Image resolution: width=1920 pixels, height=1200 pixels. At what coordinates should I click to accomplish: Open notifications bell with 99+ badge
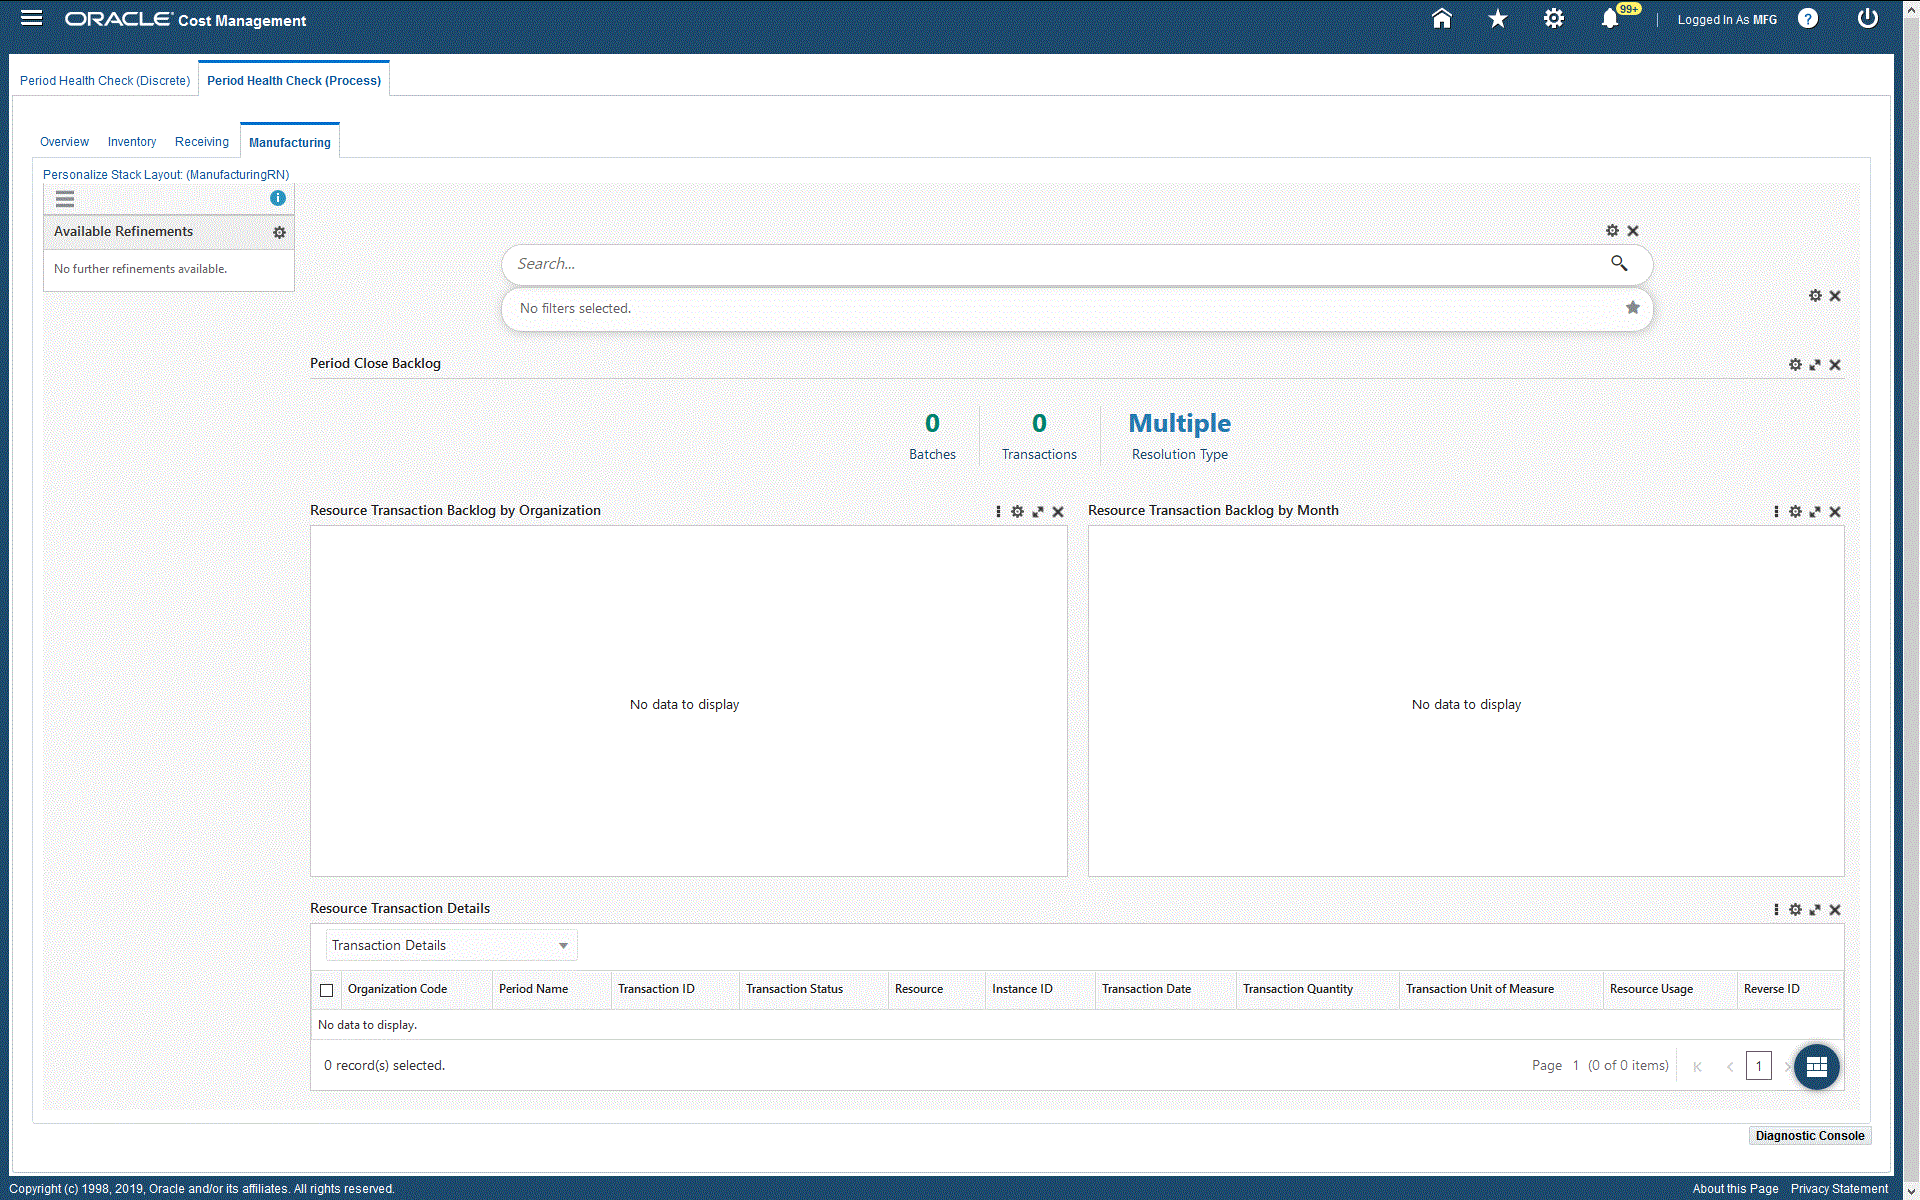tap(1609, 19)
